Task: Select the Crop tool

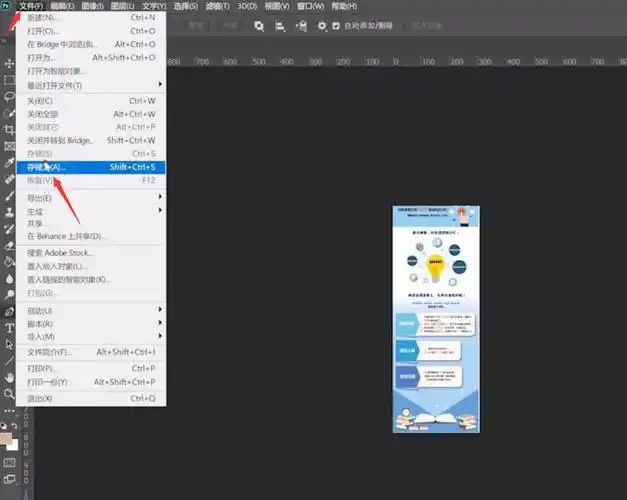Action: coord(10,130)
